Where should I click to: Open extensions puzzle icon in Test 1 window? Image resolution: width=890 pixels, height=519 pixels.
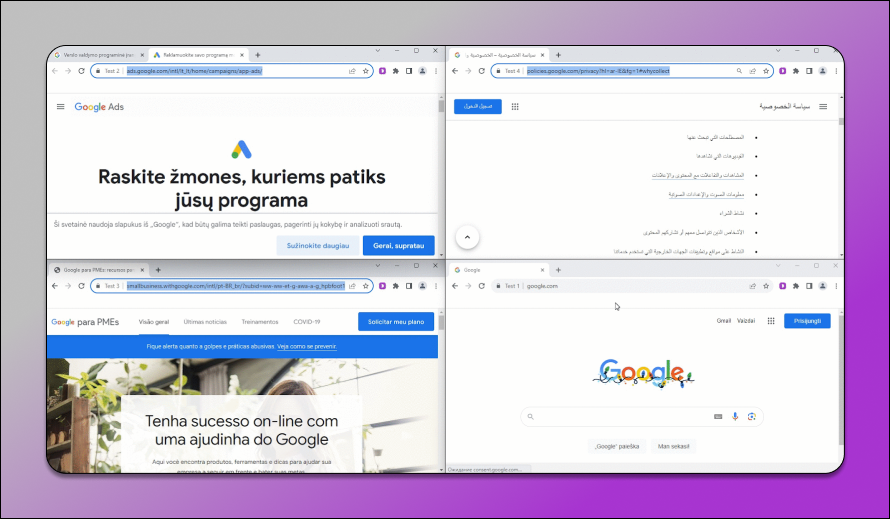coord(796,286)
